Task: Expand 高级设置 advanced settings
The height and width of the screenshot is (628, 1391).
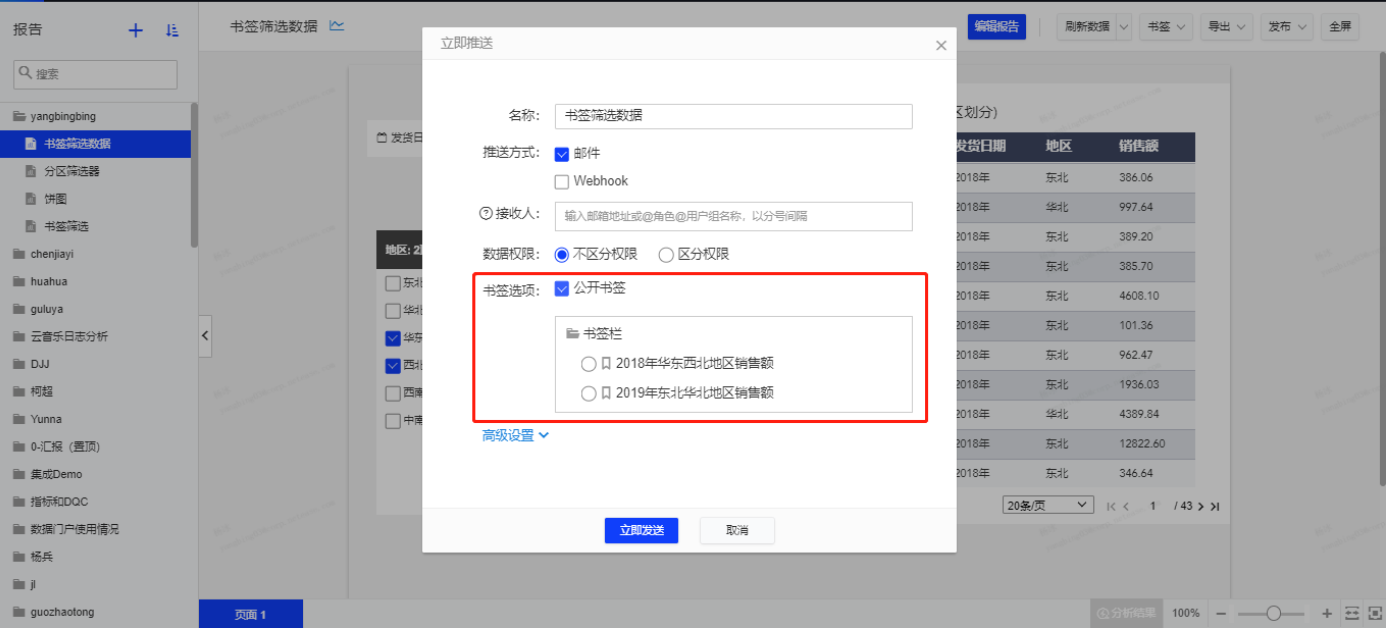Action: 515,435
